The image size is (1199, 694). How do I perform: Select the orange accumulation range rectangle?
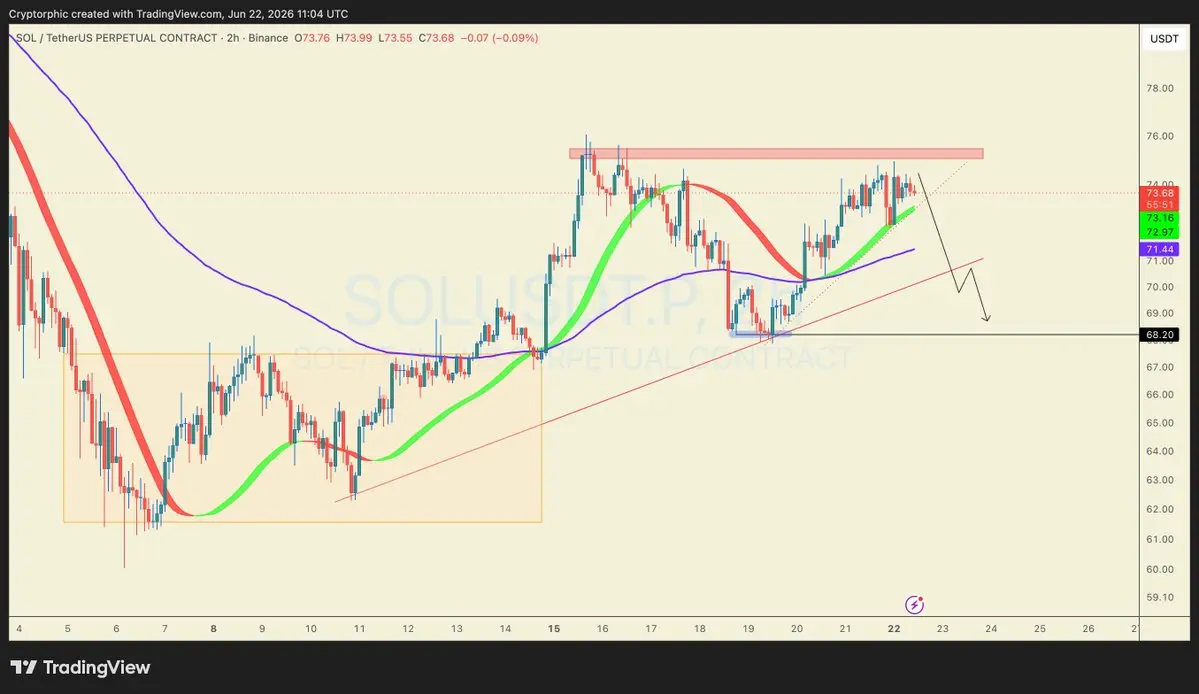303,438
